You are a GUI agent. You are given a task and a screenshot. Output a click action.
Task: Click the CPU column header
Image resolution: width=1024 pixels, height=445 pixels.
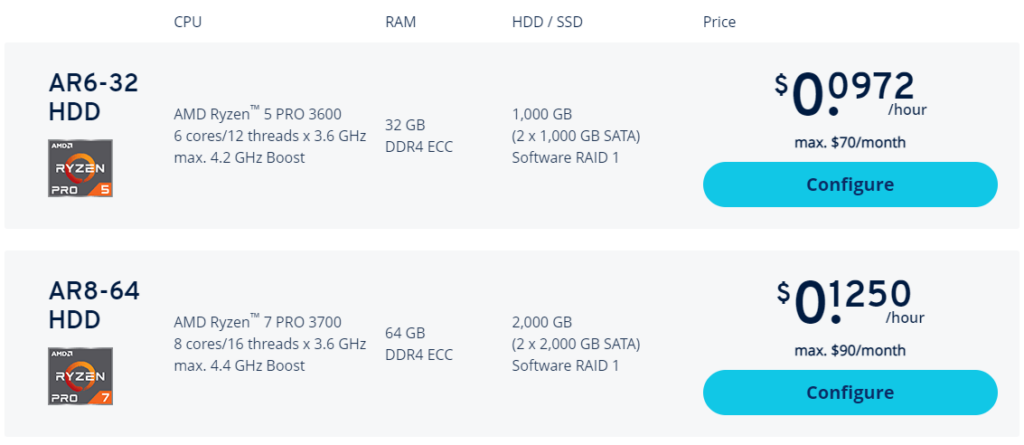point(187,22)
